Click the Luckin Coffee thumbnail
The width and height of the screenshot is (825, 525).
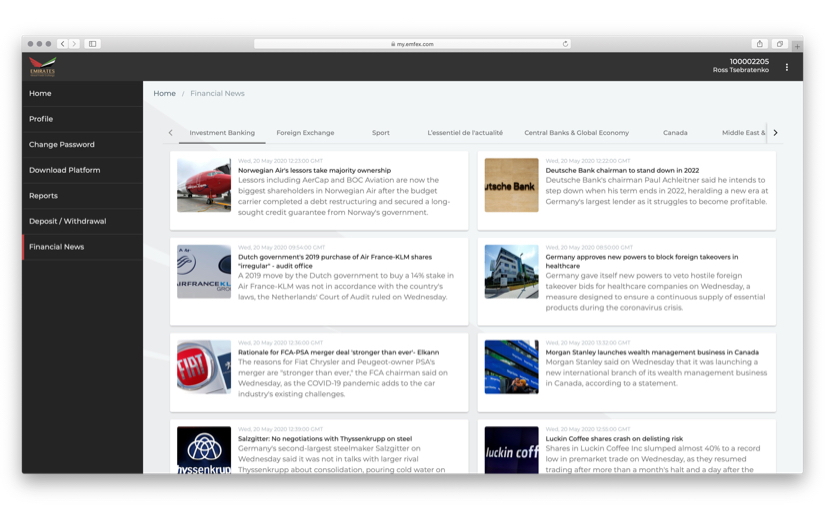pos(511,450)
